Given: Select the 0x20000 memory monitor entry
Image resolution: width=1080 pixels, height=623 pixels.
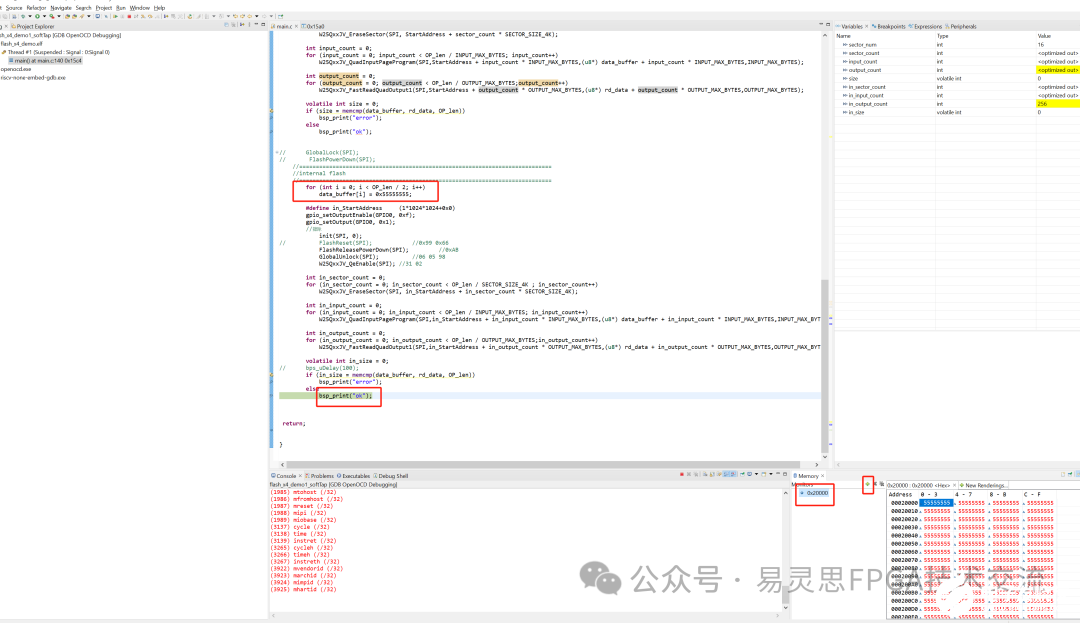Looking at the screenshot, I should click(x=815, y=493).
